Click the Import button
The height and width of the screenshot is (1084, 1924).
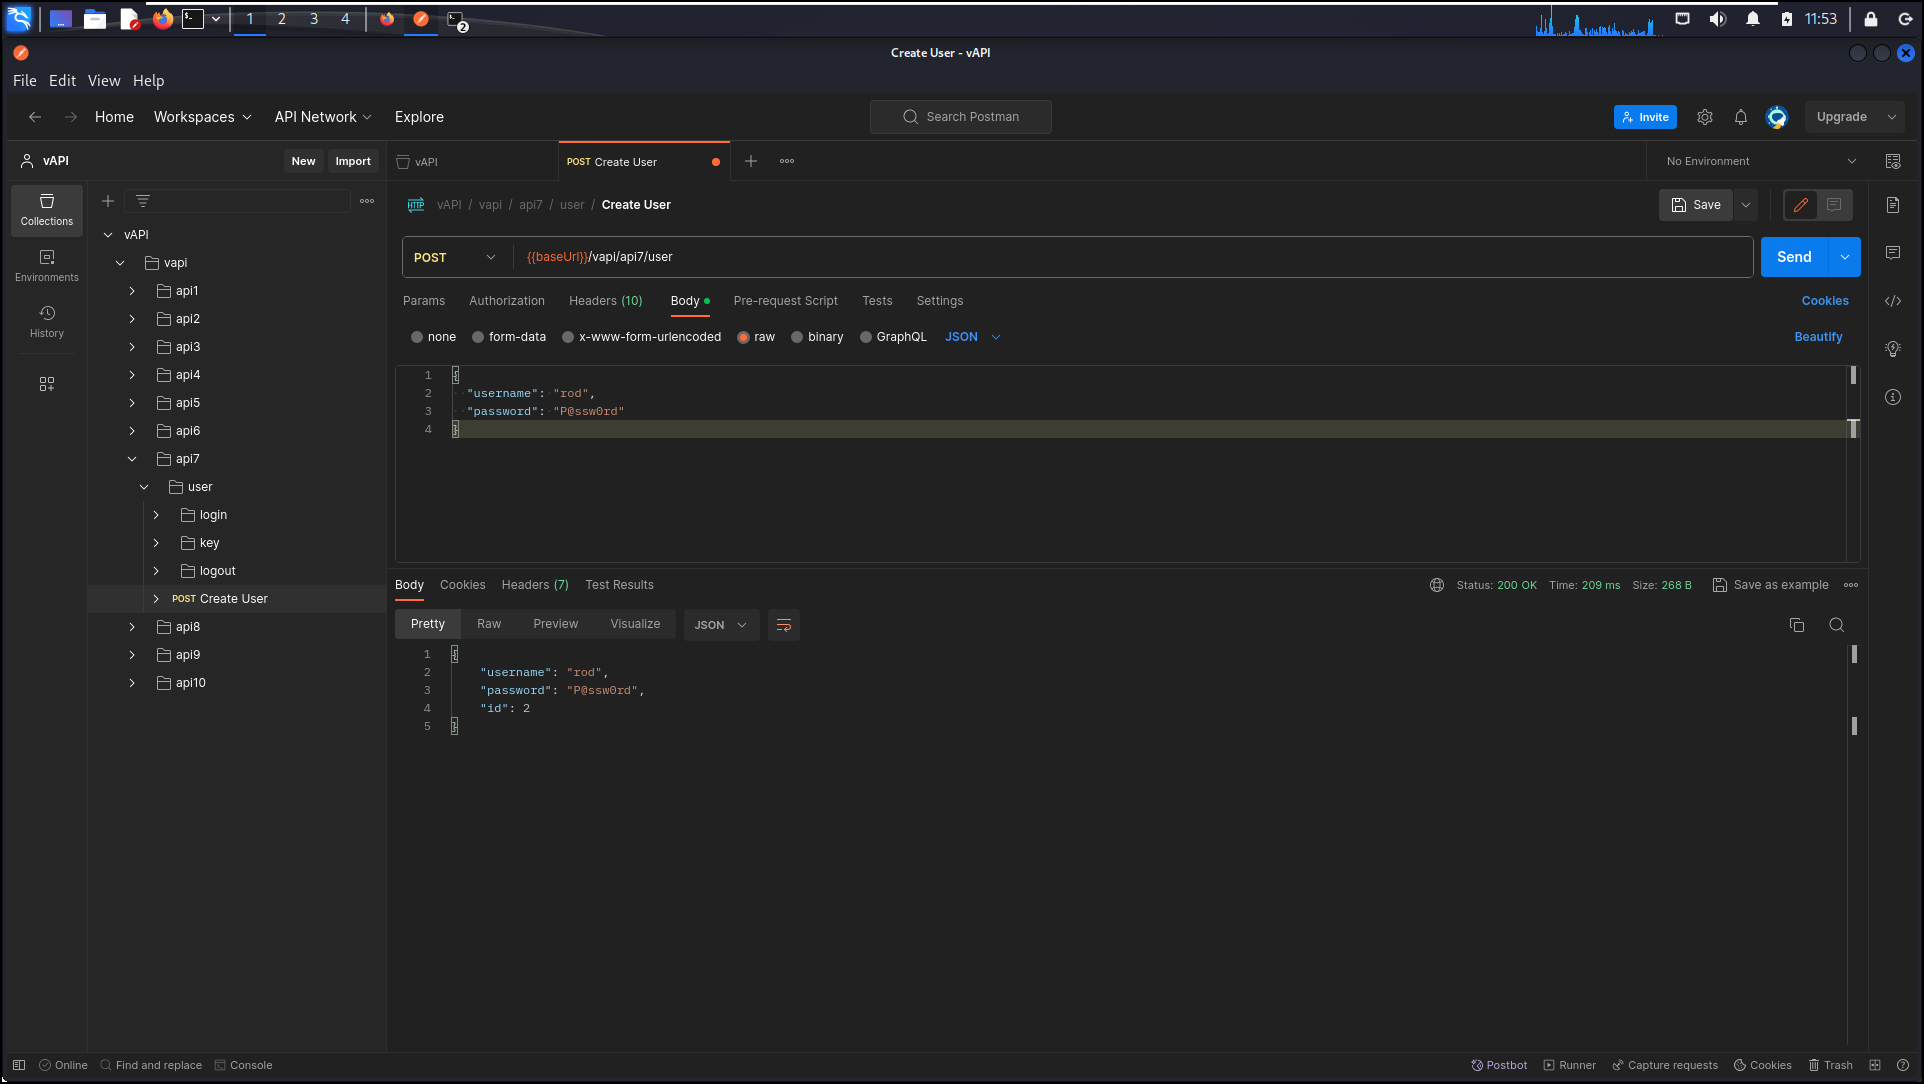[353, 161]
